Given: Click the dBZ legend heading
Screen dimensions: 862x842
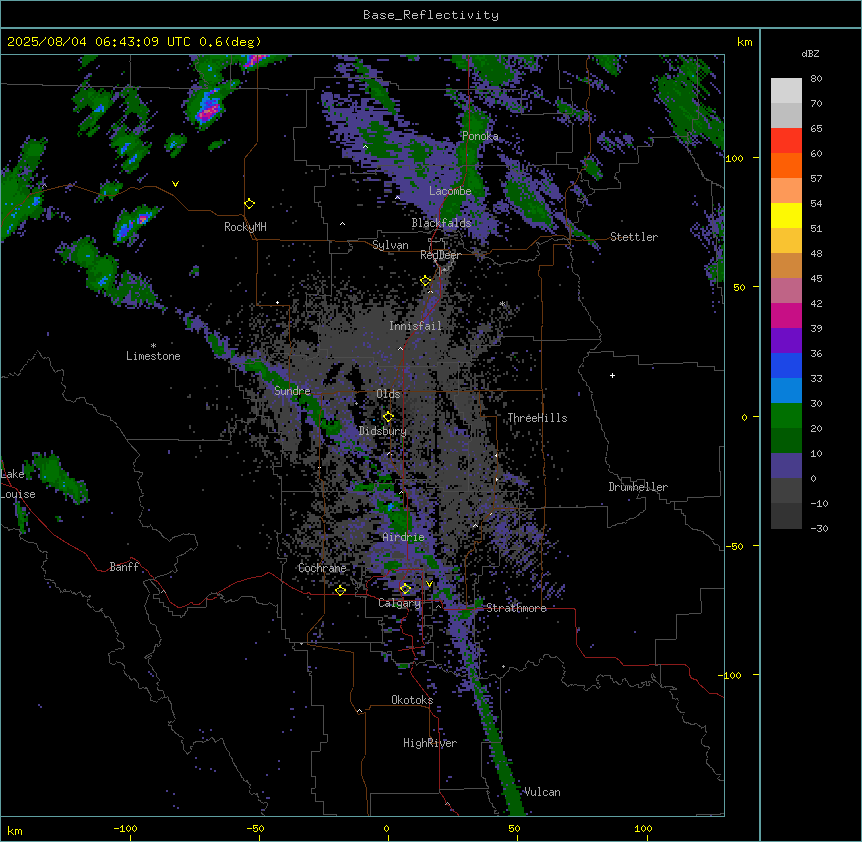Looking at the screenshot, I should tap(810, 53).
